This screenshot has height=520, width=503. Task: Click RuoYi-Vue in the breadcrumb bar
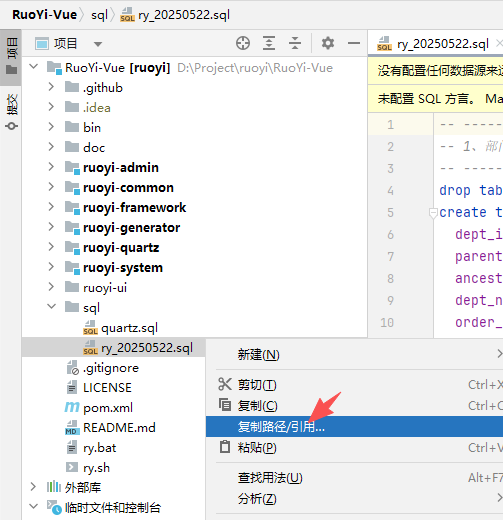(x=44, y=15)
